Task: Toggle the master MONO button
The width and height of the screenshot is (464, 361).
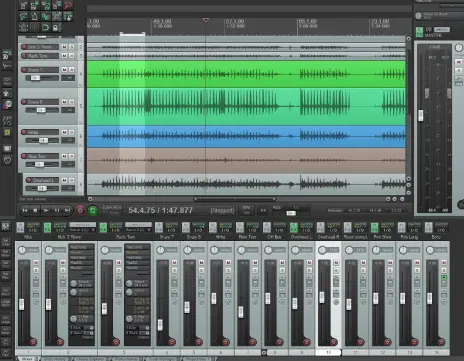Action: pos(442,30)
